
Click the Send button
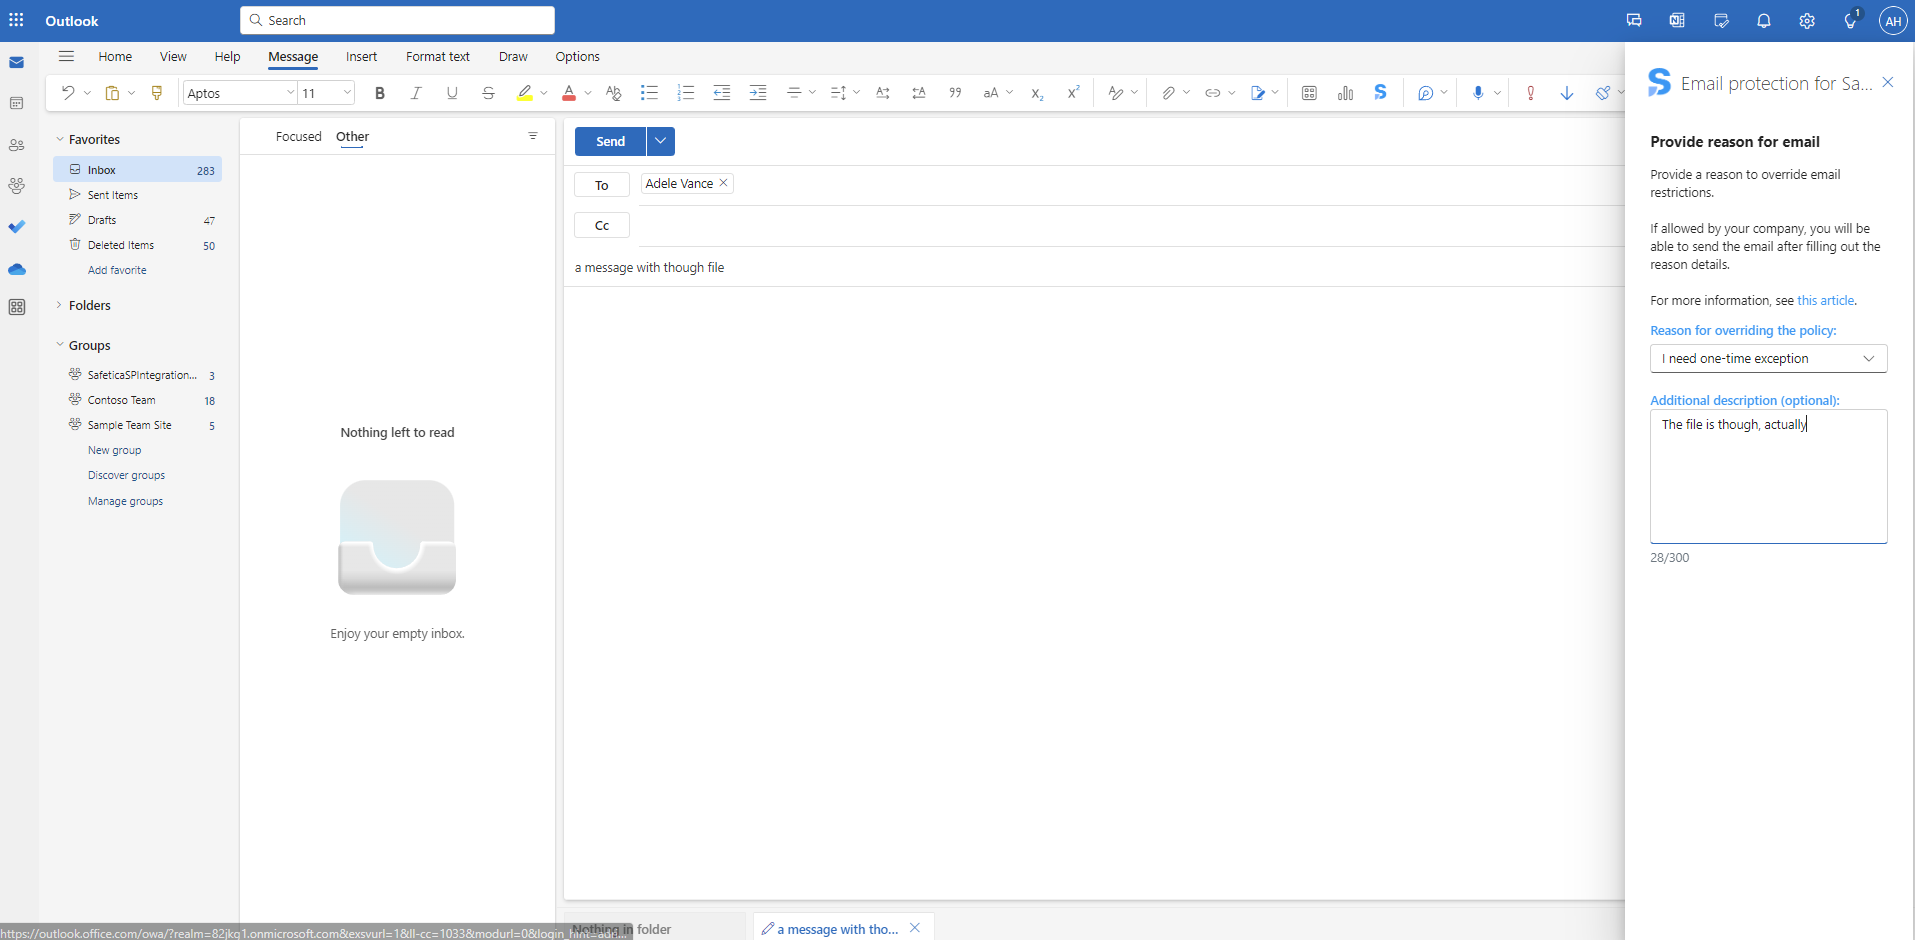click(610, 141)
